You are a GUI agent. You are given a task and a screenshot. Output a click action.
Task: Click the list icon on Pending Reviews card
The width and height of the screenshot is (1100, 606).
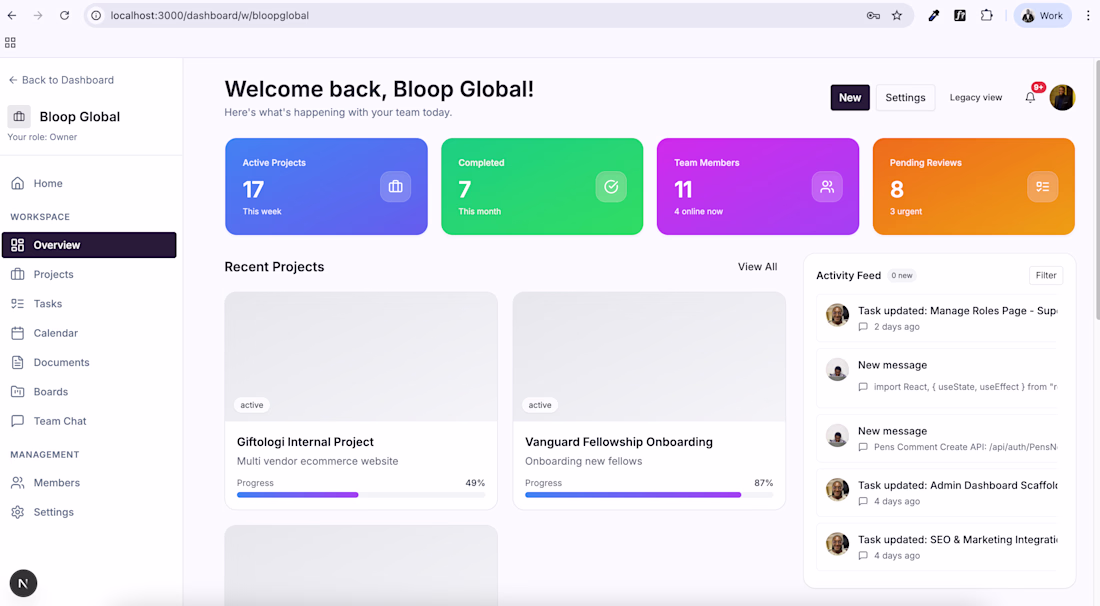pyautogui.click(x=1042, y=187)
